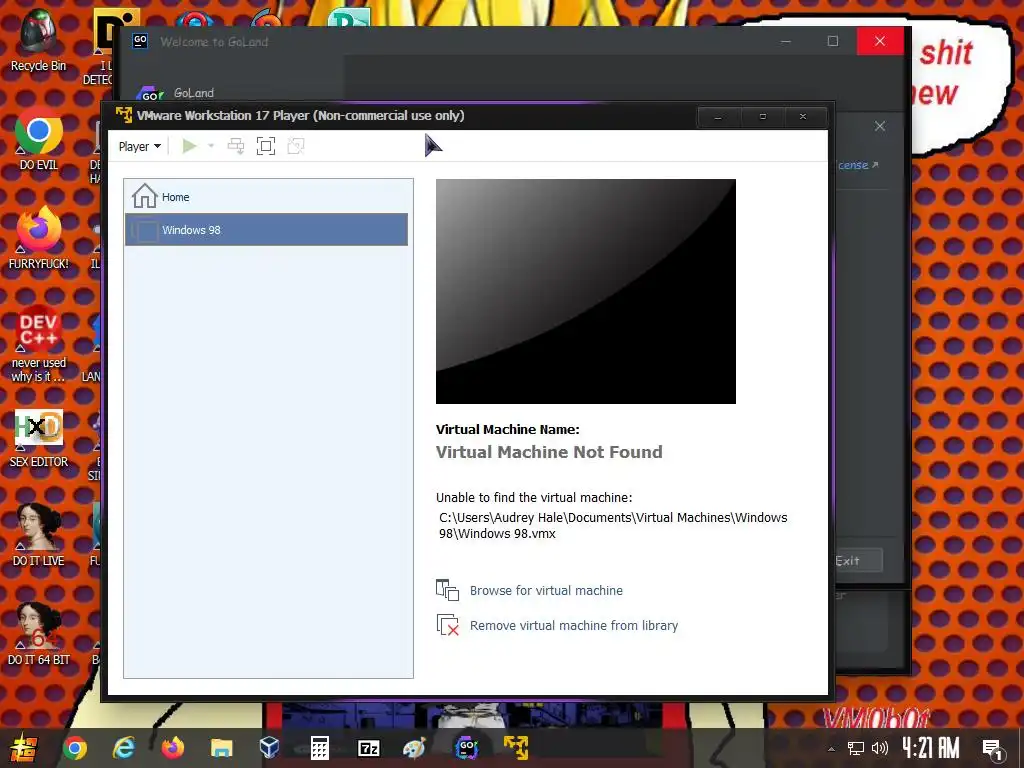Maximize the Welcome to GoLand window
Screen dimensions: 1024x768
(x=833, y=41)
